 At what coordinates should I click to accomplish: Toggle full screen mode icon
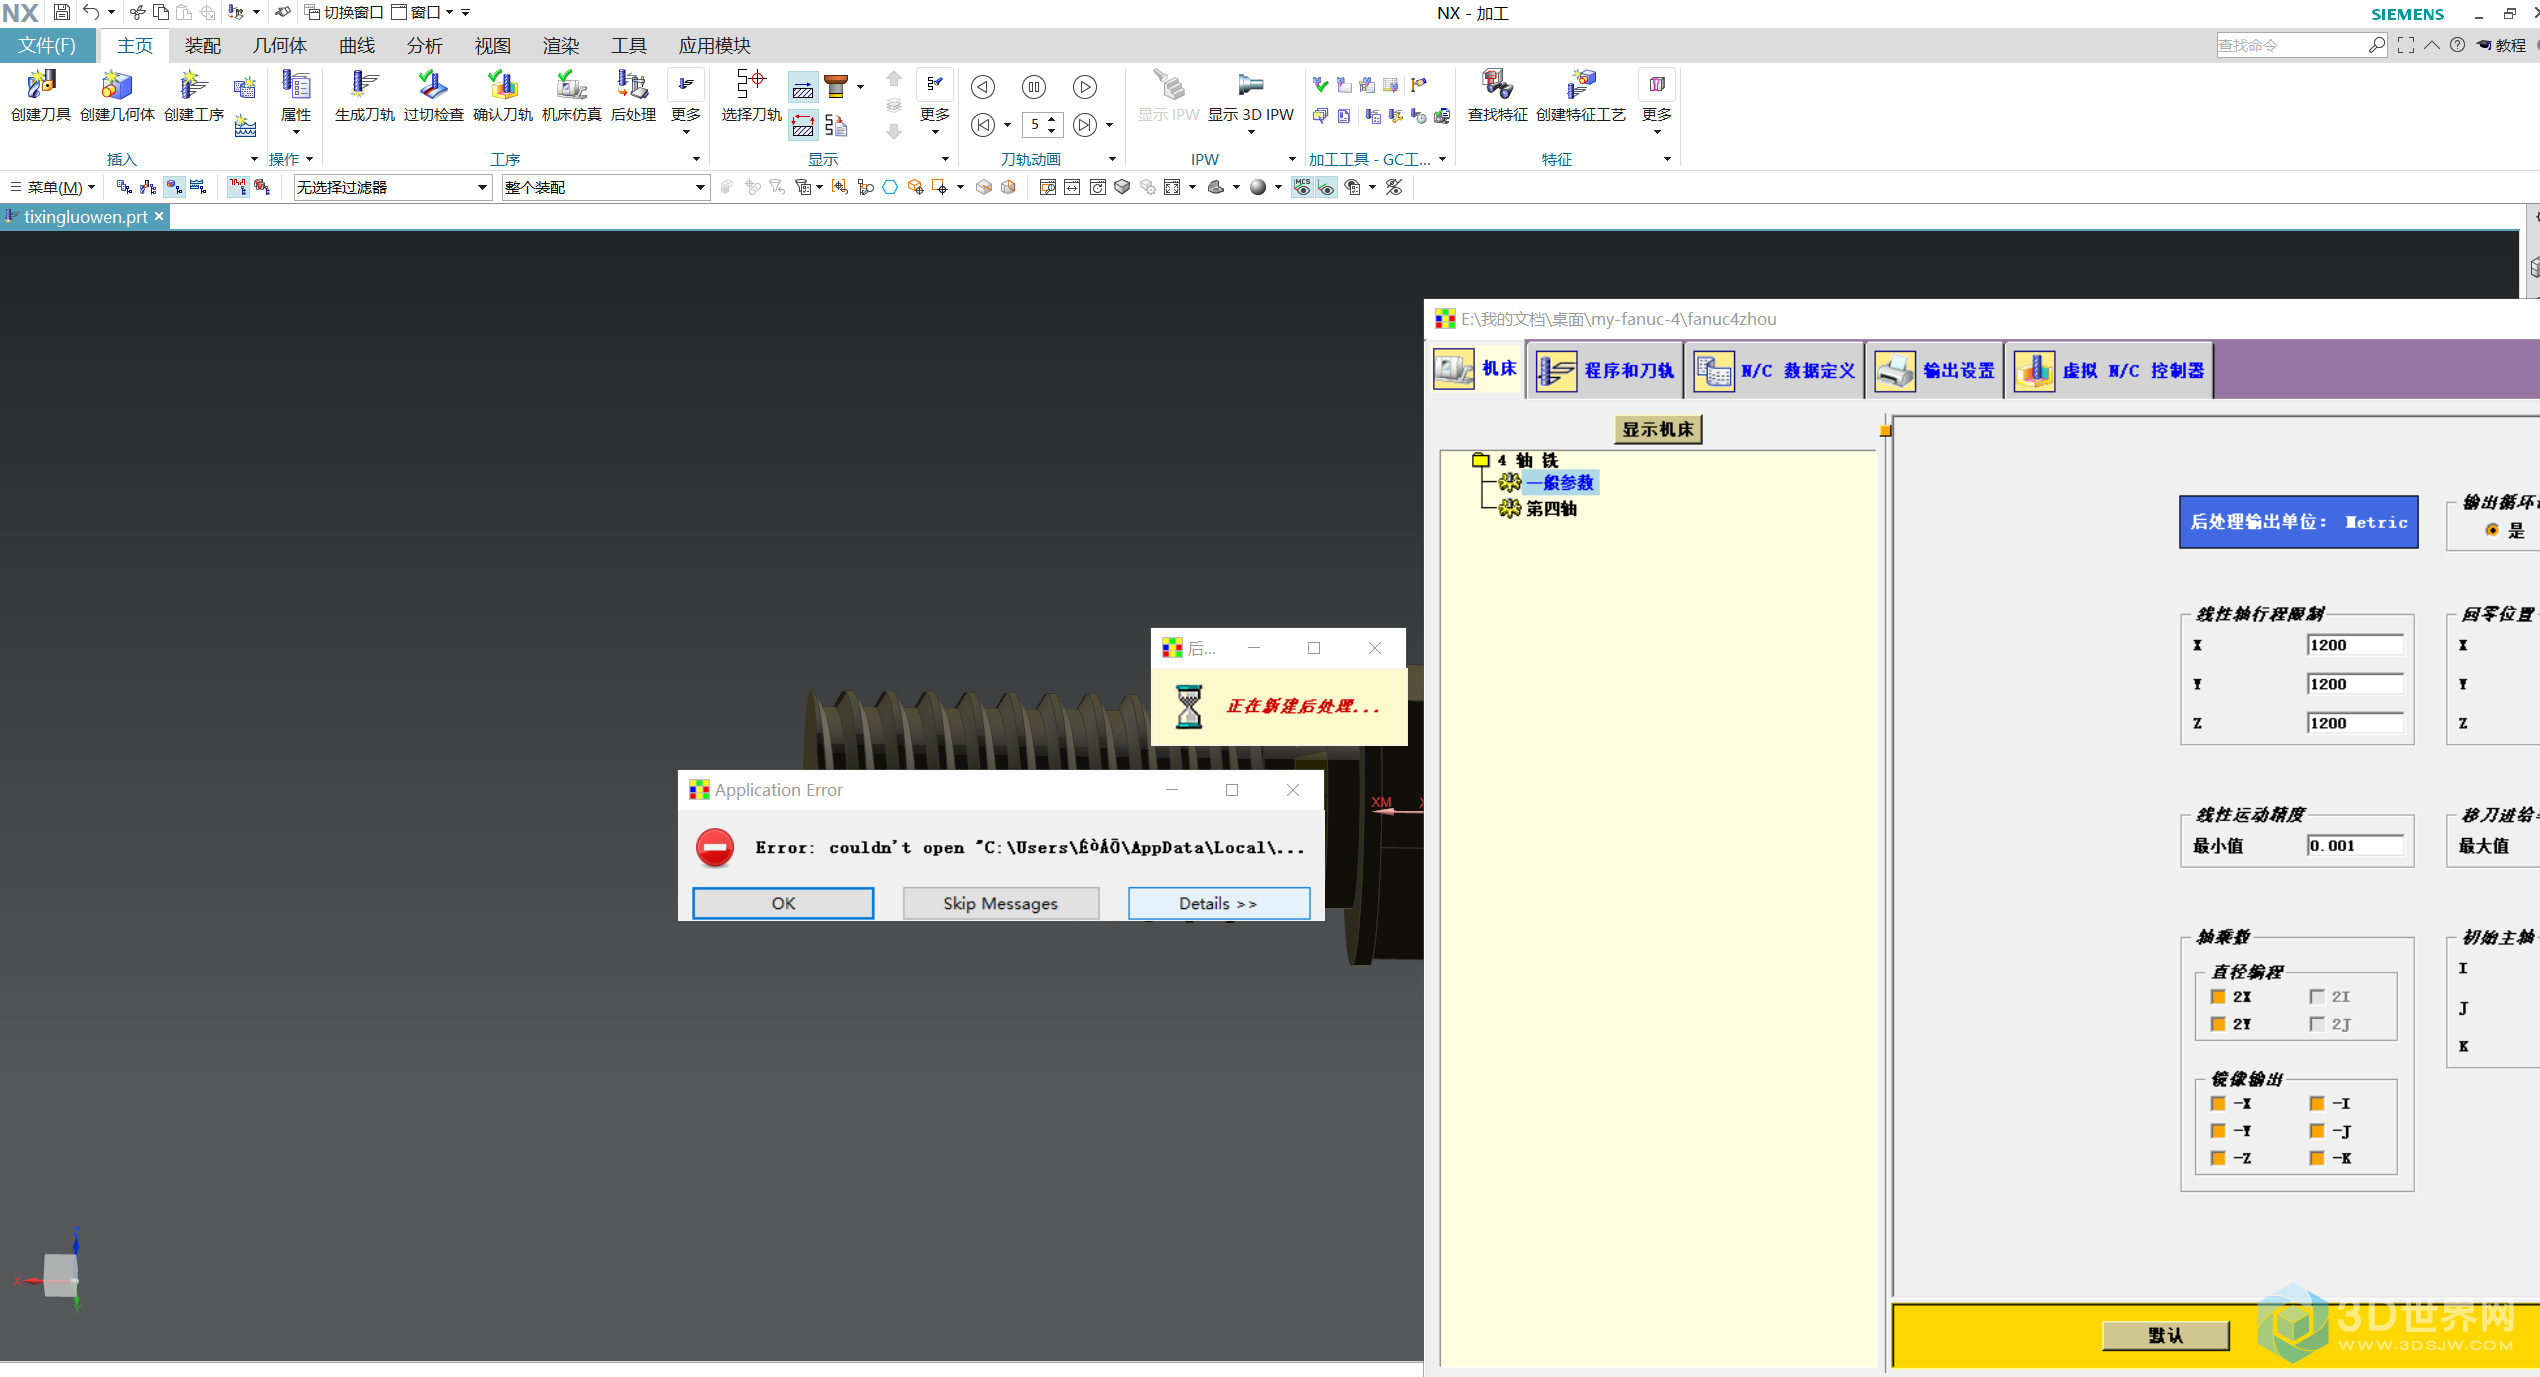tap(2406, 45)
